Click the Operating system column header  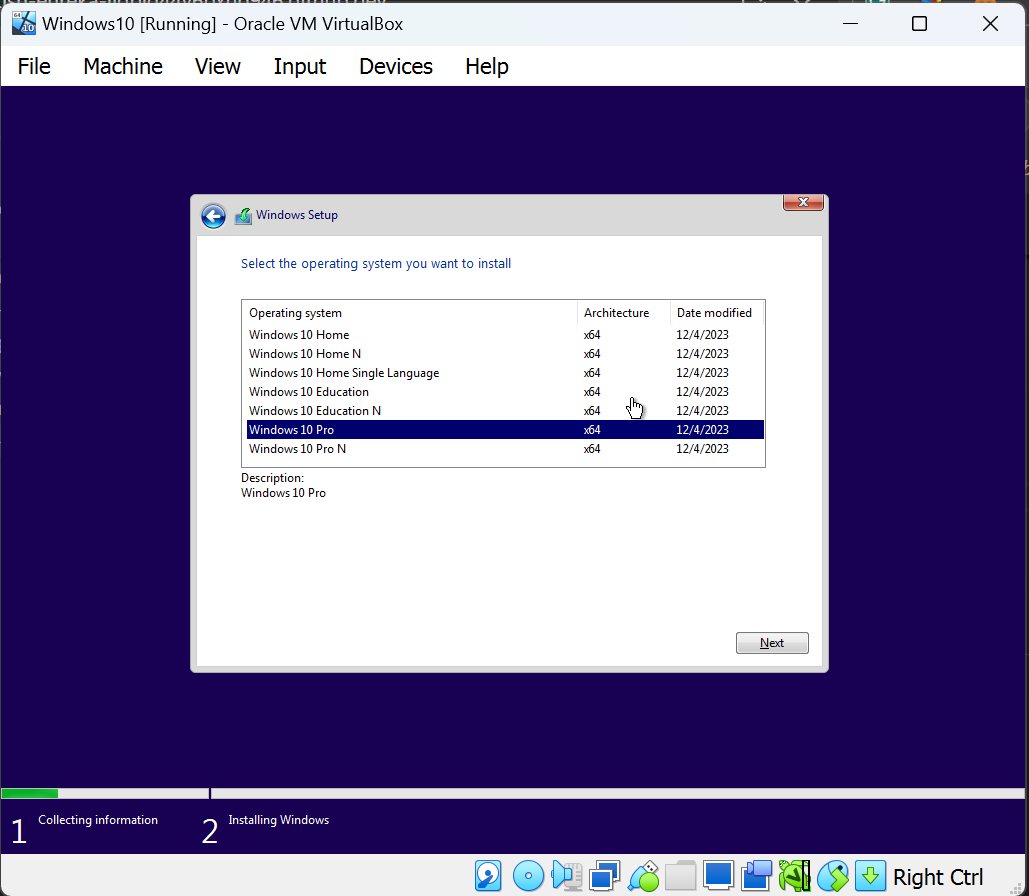click(x=410, y=313)
